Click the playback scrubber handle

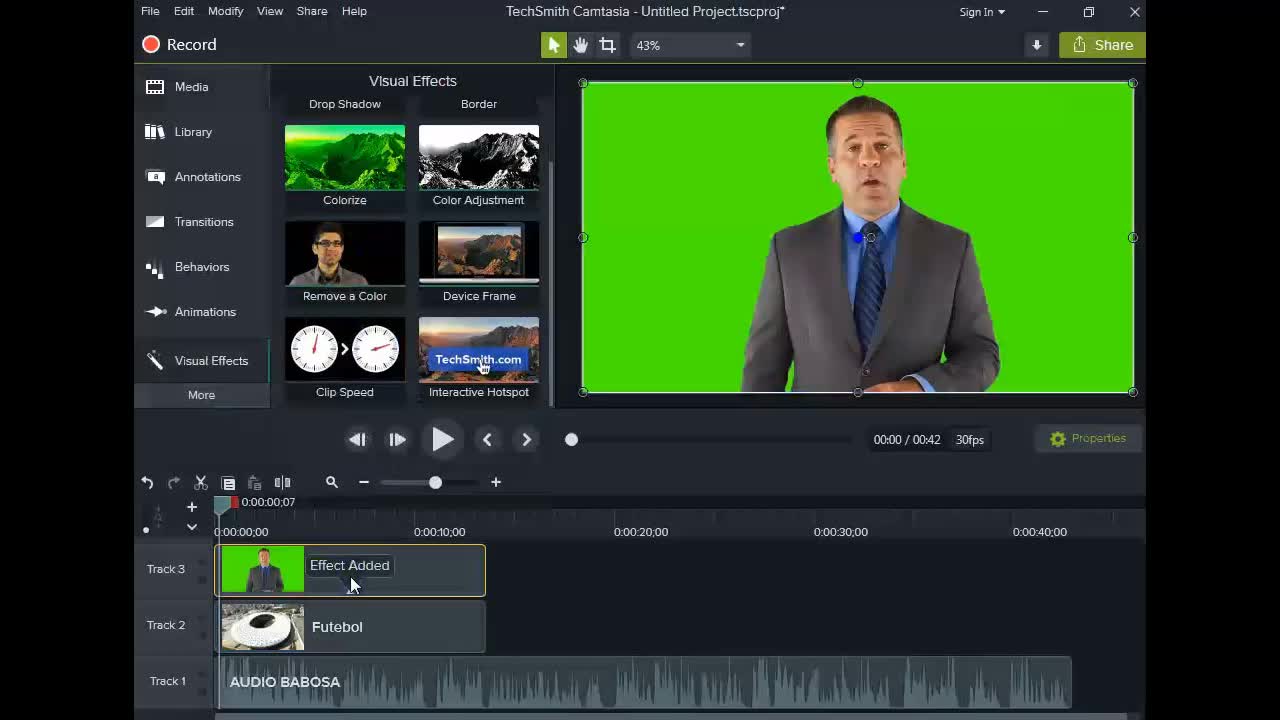tap(571, 439)
